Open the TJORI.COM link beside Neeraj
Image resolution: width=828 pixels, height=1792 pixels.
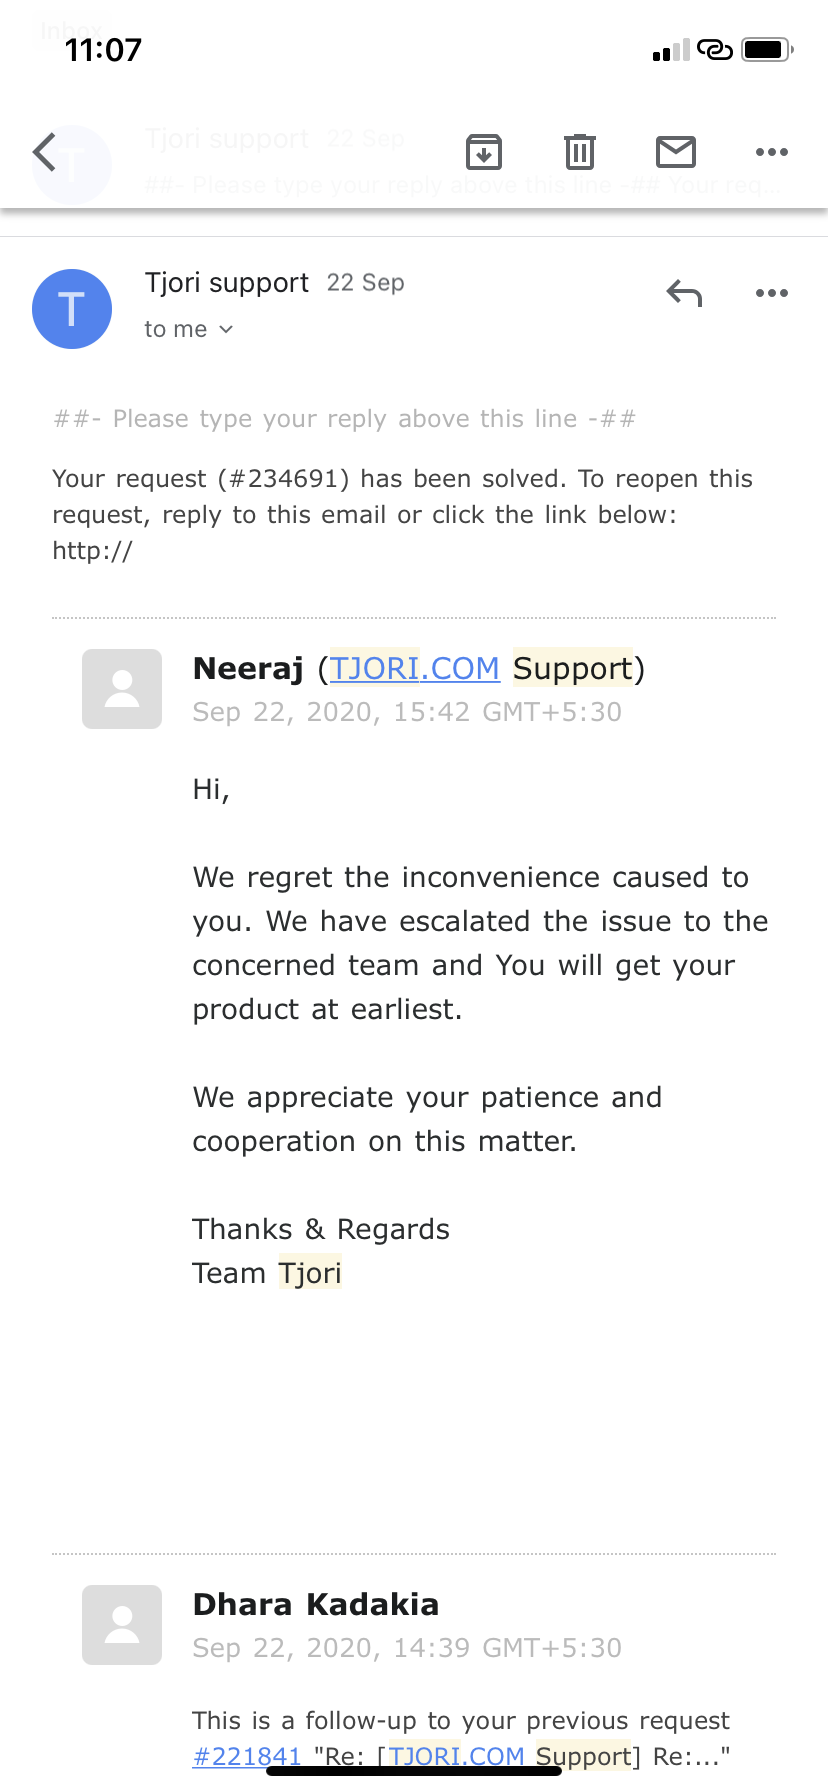[414, 668]
